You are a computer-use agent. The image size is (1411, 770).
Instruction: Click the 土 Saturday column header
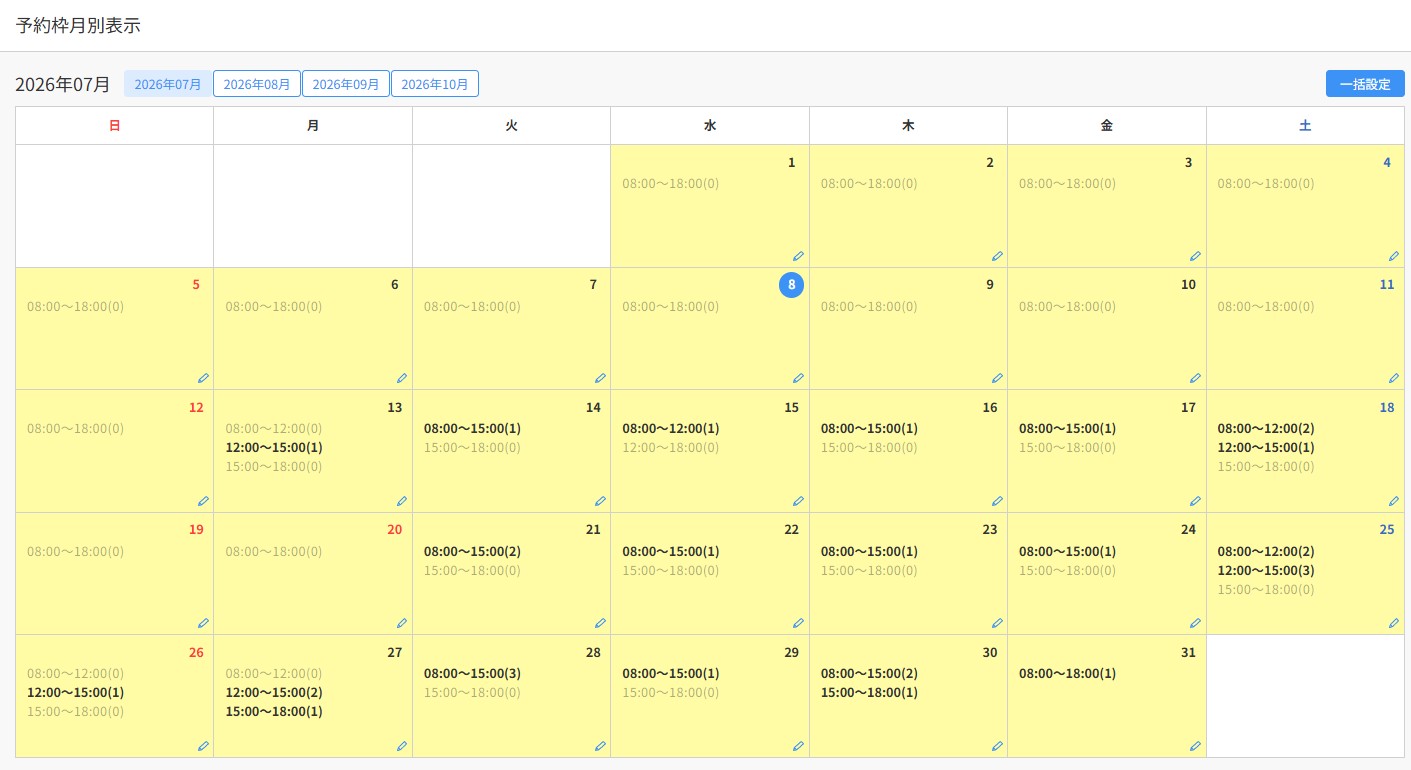[1305, 126]
